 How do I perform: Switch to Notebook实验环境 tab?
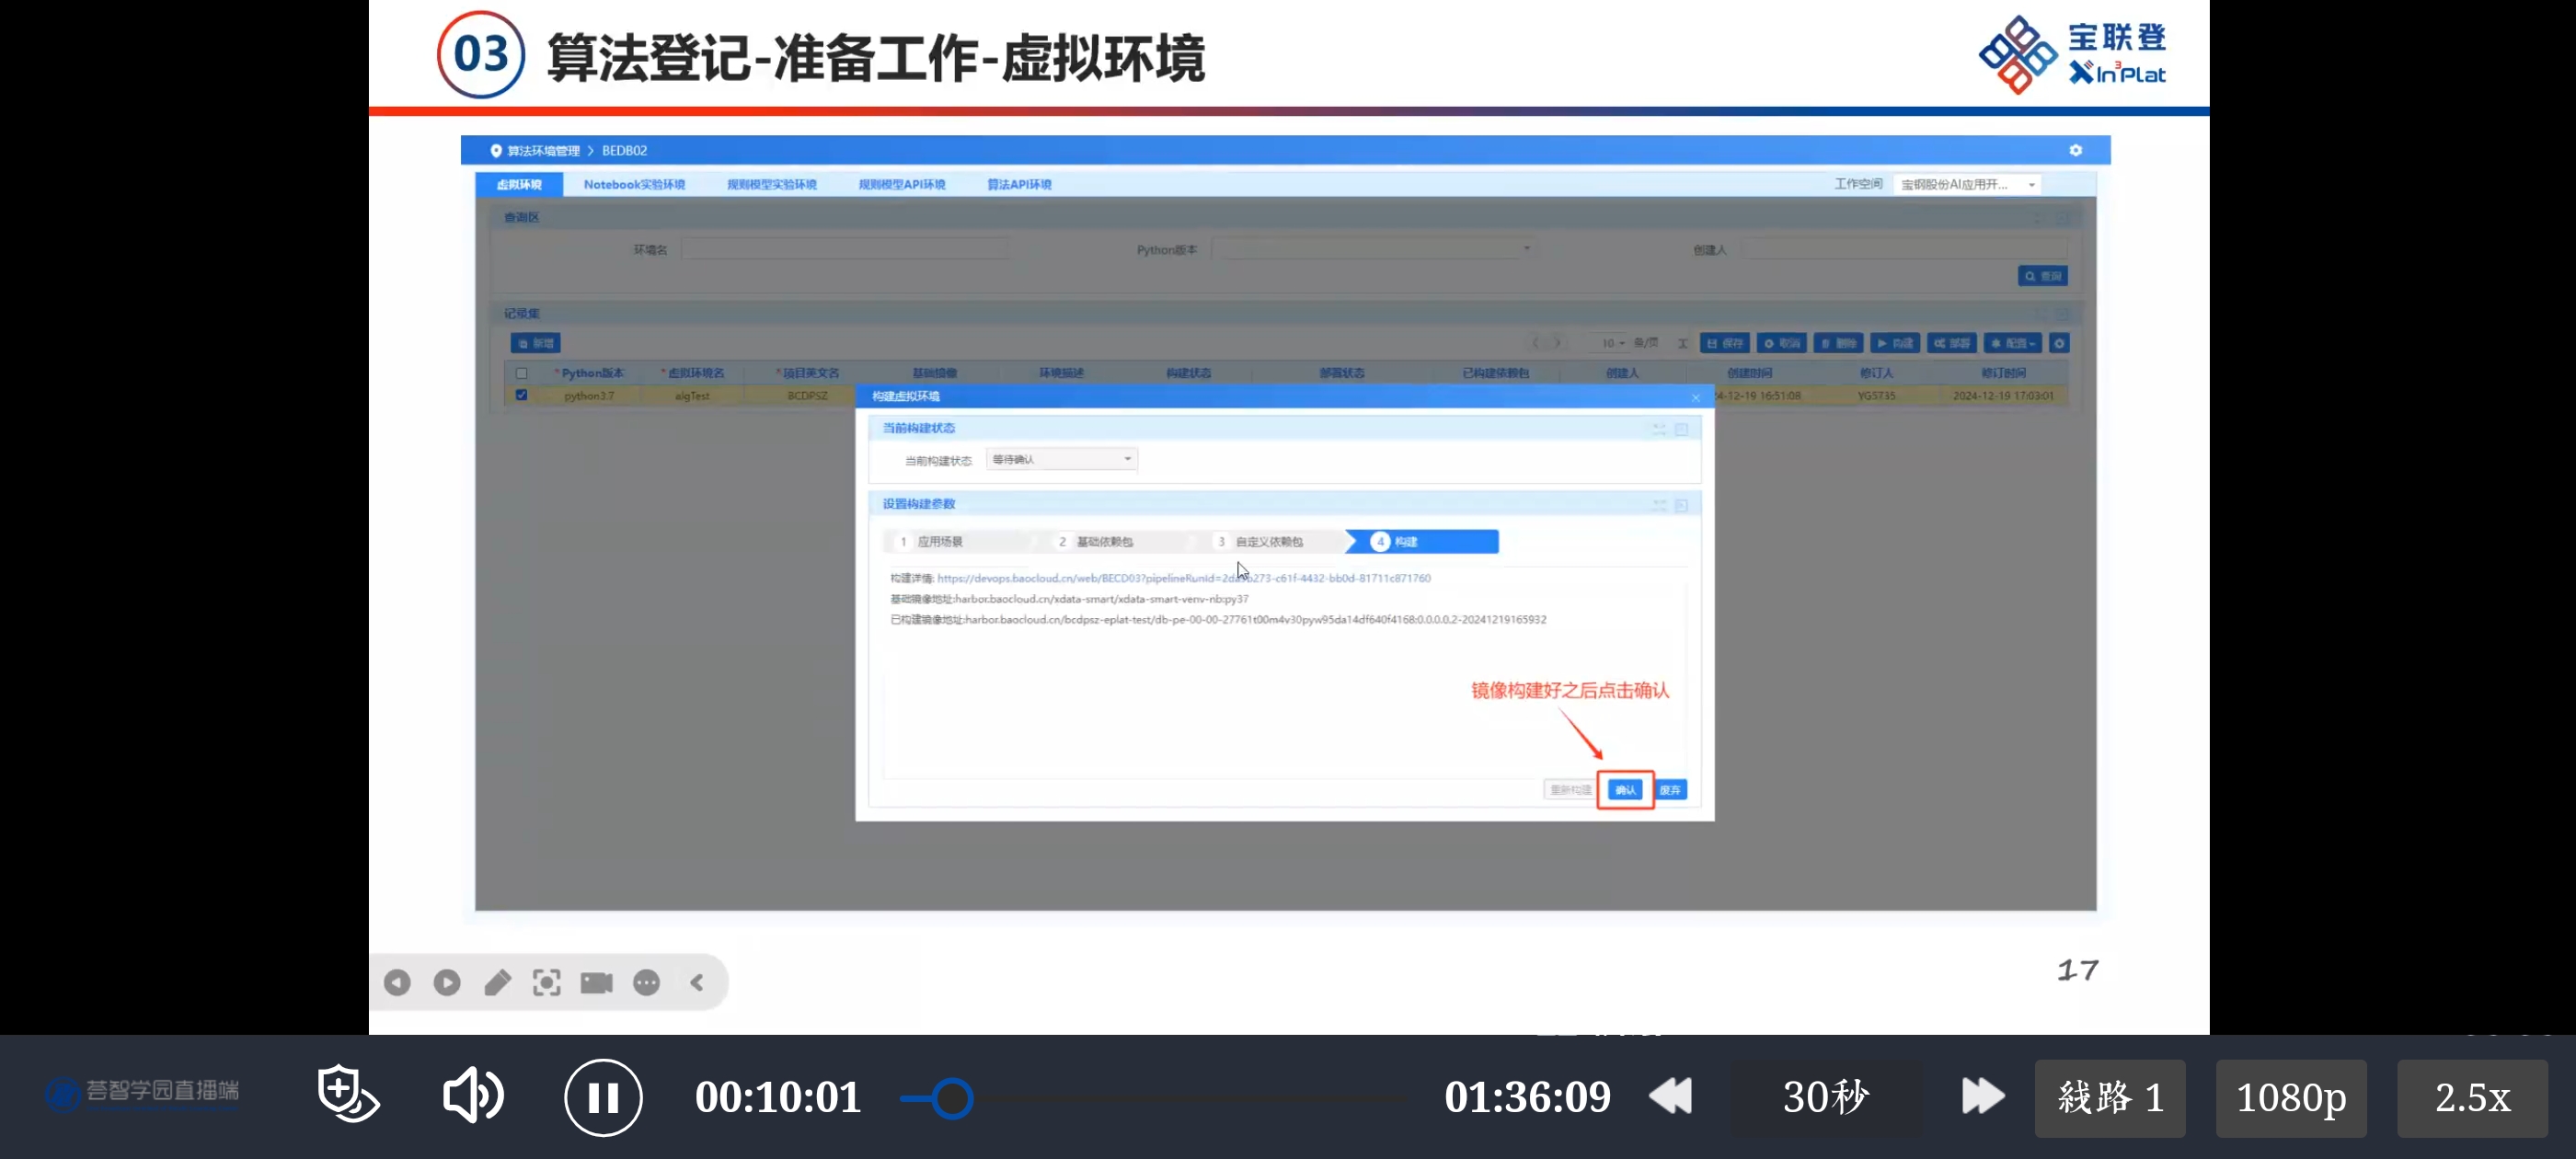(634, 184)
